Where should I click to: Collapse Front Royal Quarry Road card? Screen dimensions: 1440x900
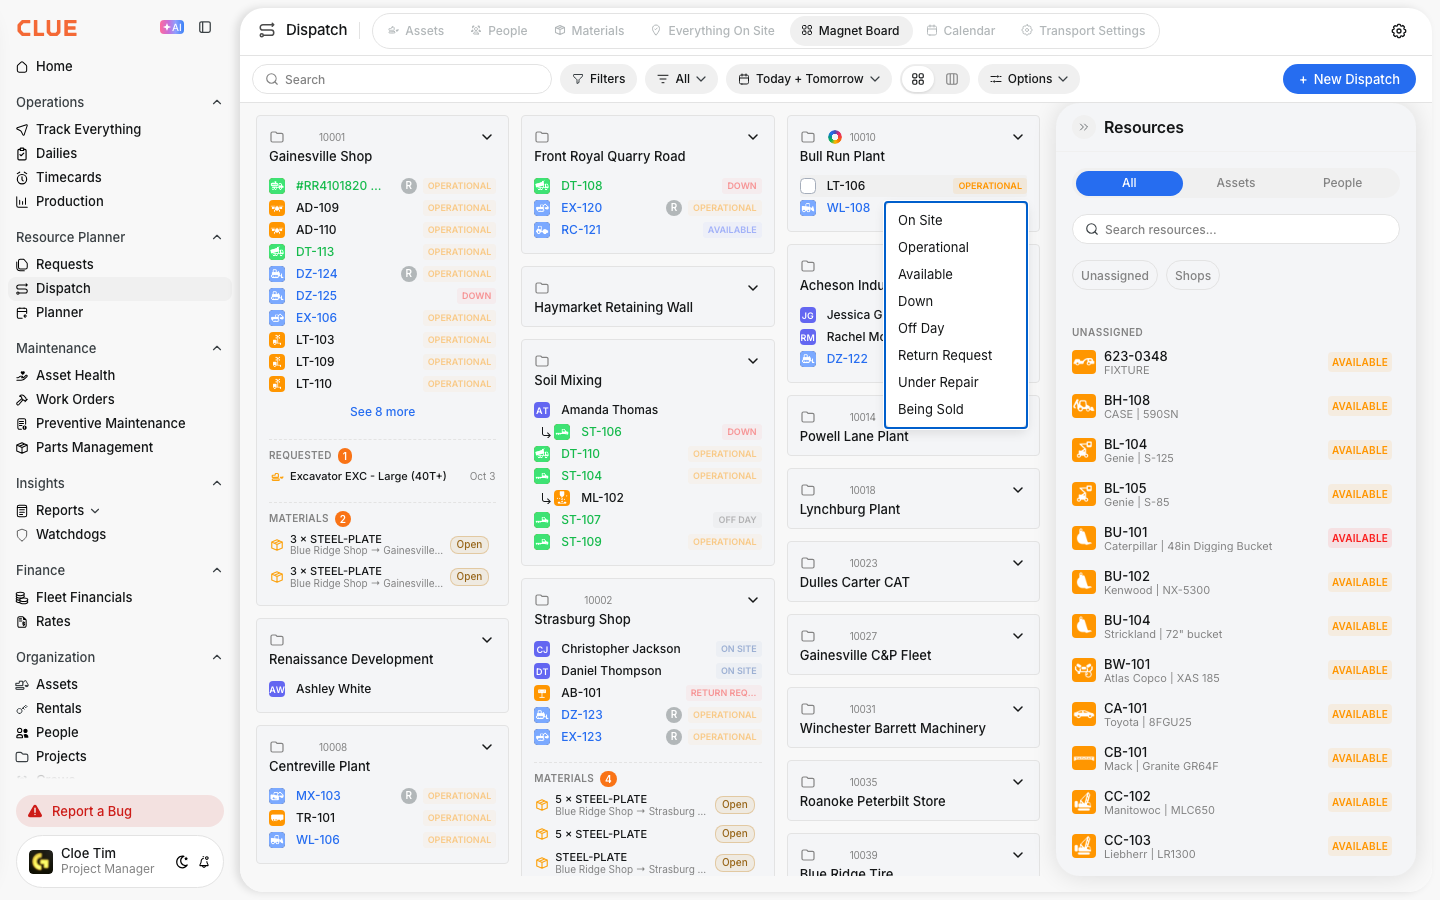(x=753, y=137)
